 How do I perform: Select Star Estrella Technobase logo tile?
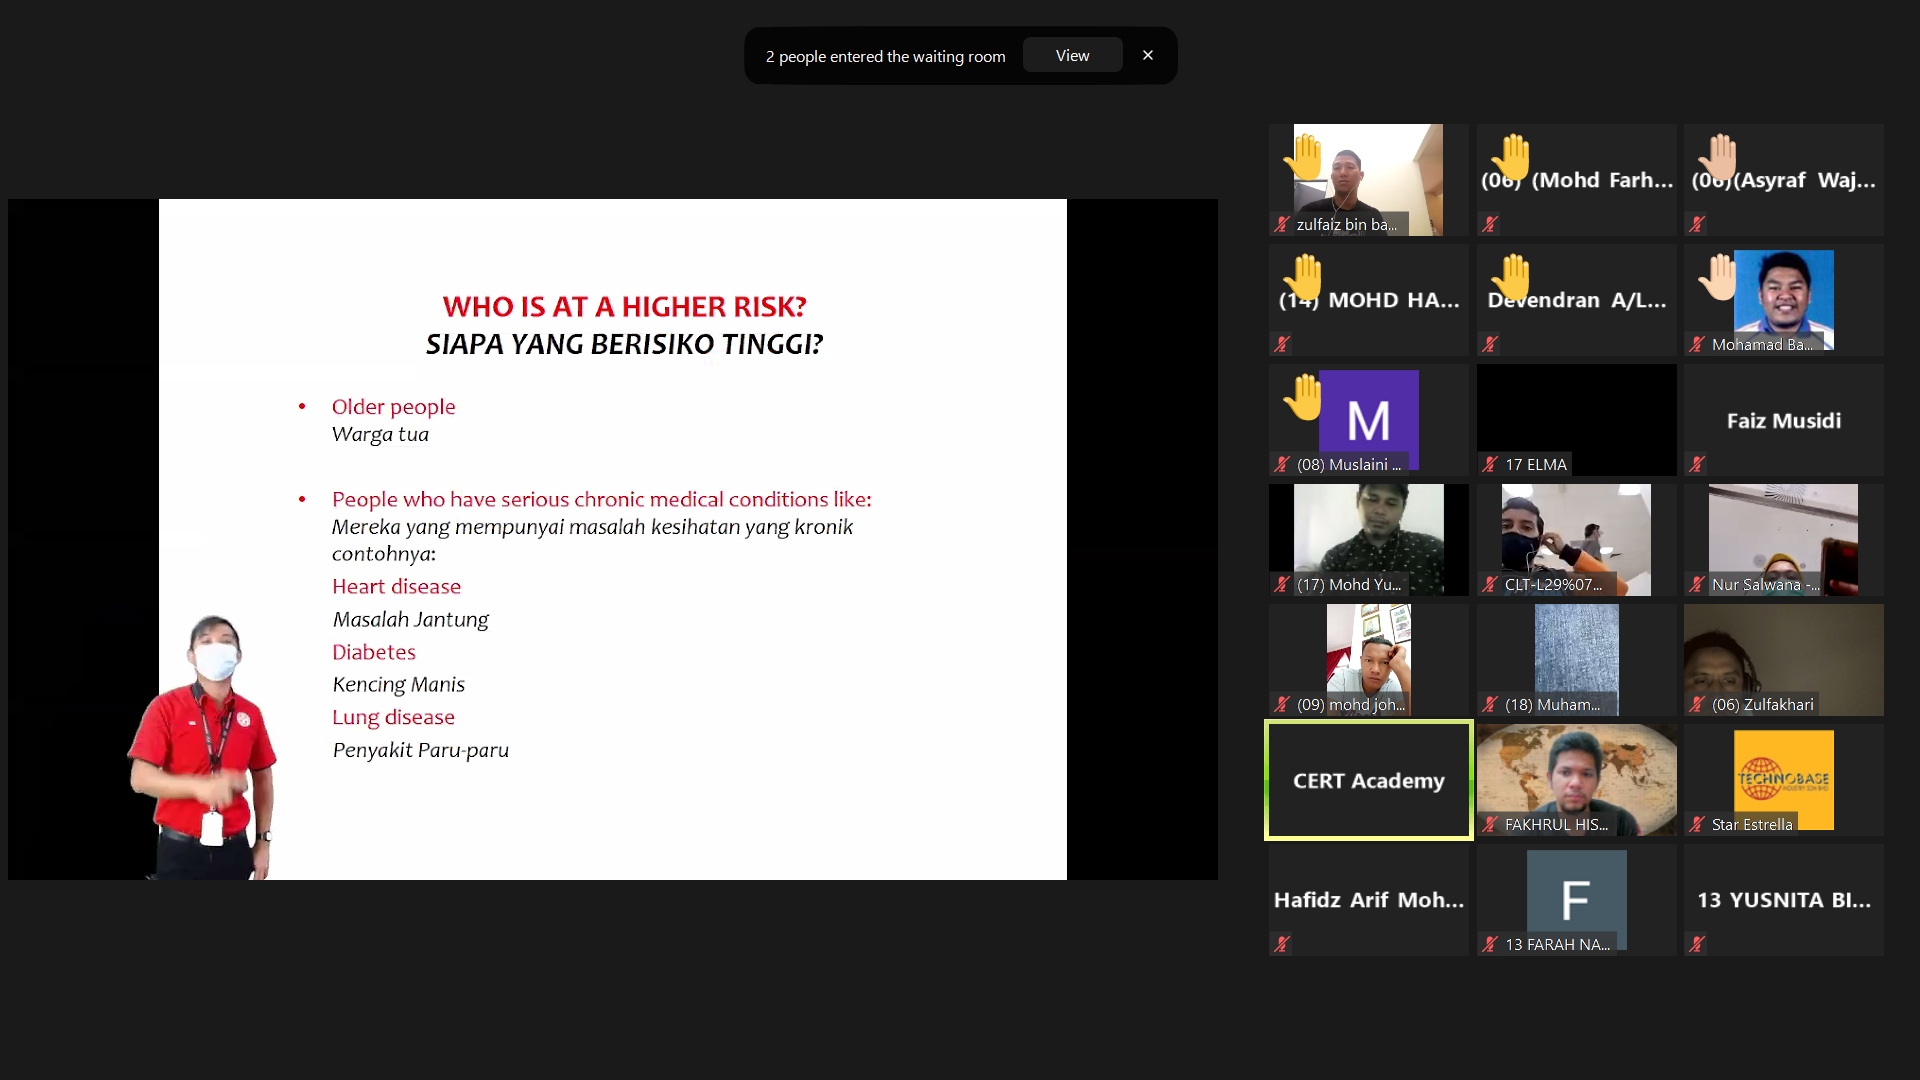pyautogui.click(x=1784, y=780)
